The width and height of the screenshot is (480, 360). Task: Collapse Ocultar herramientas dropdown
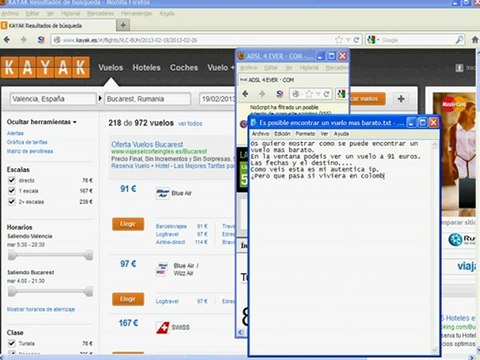(x=42, y=122)
